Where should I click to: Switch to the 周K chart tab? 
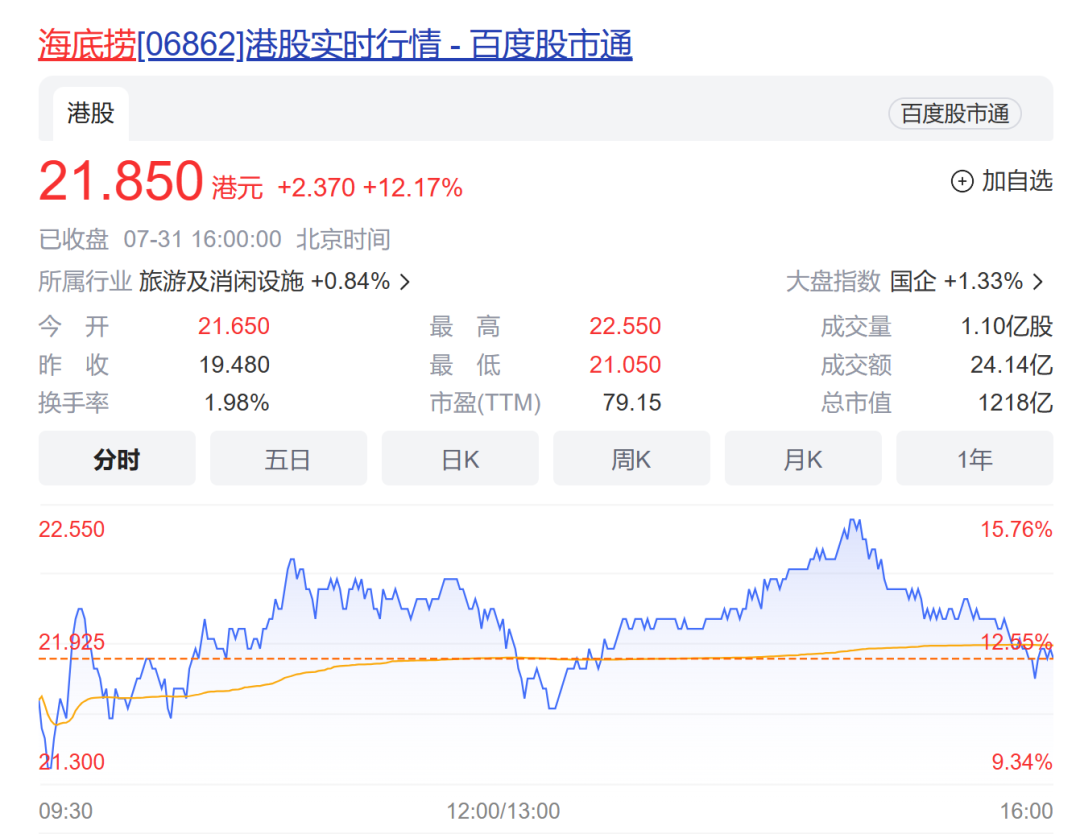[631, 459]
